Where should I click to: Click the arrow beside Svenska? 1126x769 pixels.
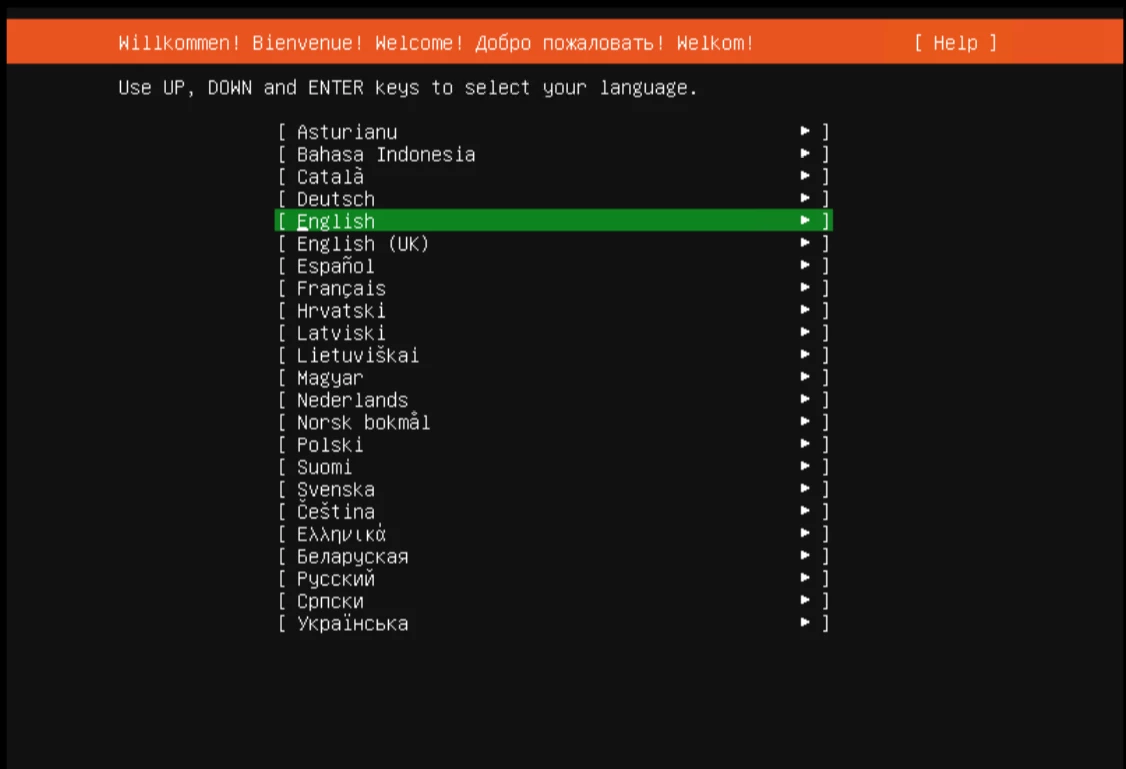[x=805, y=488]
